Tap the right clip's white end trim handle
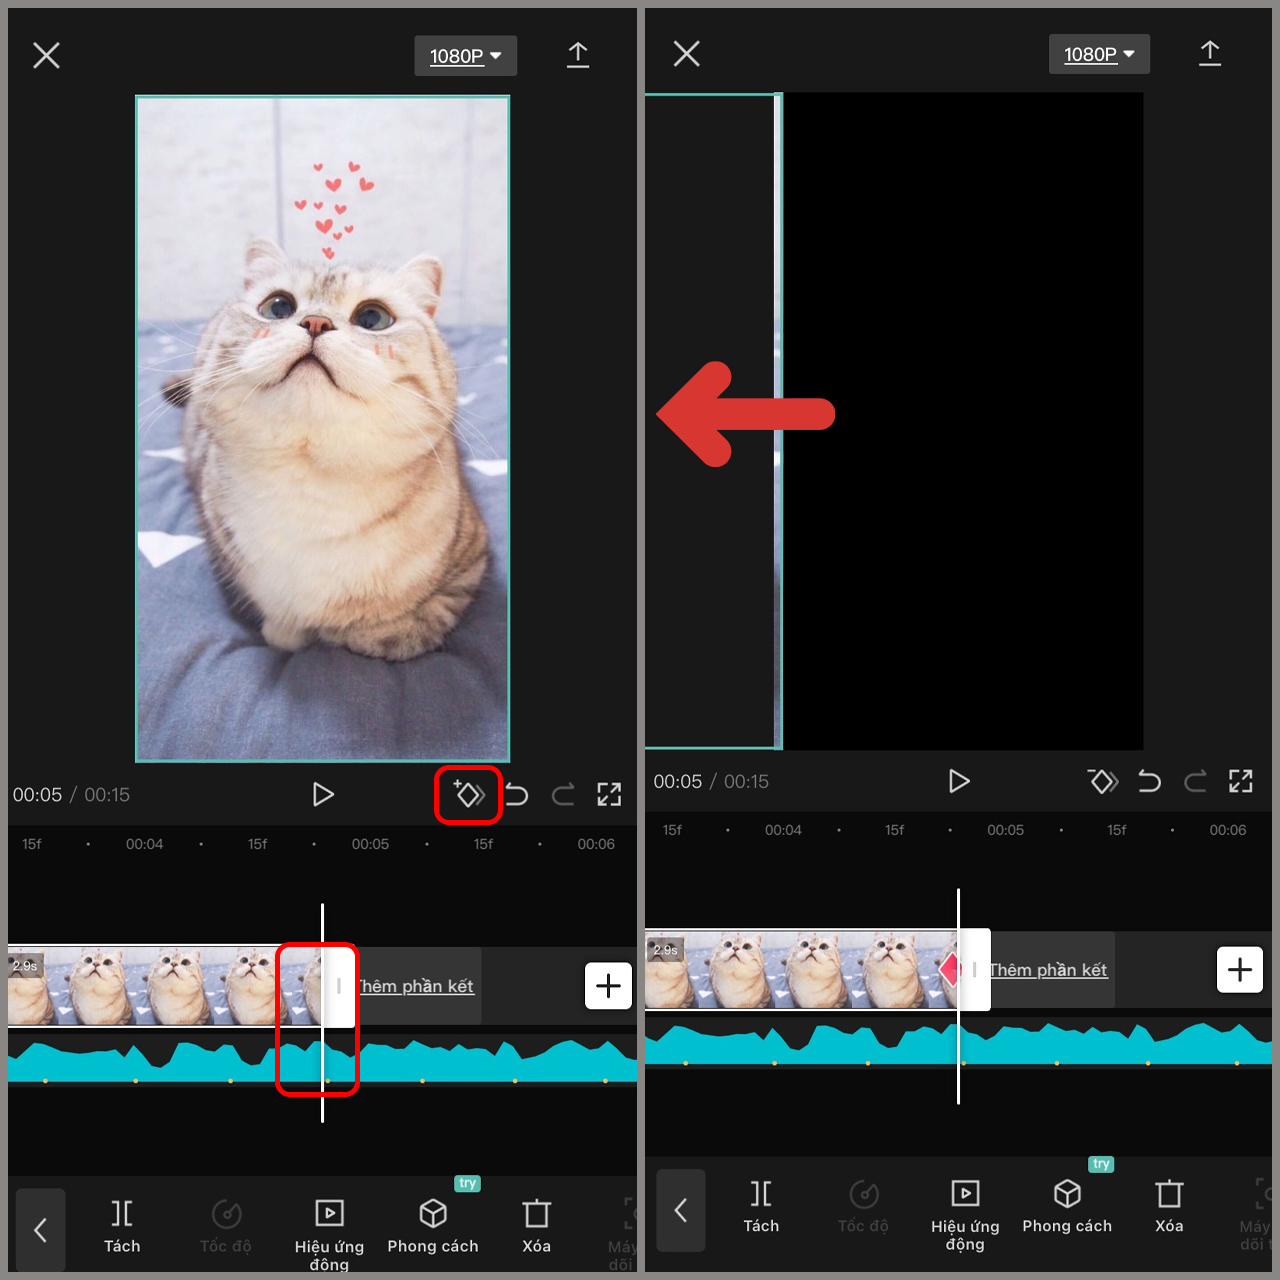Screen dimensions: 1280x1280 pyautogui.click(x=975, y=970)
